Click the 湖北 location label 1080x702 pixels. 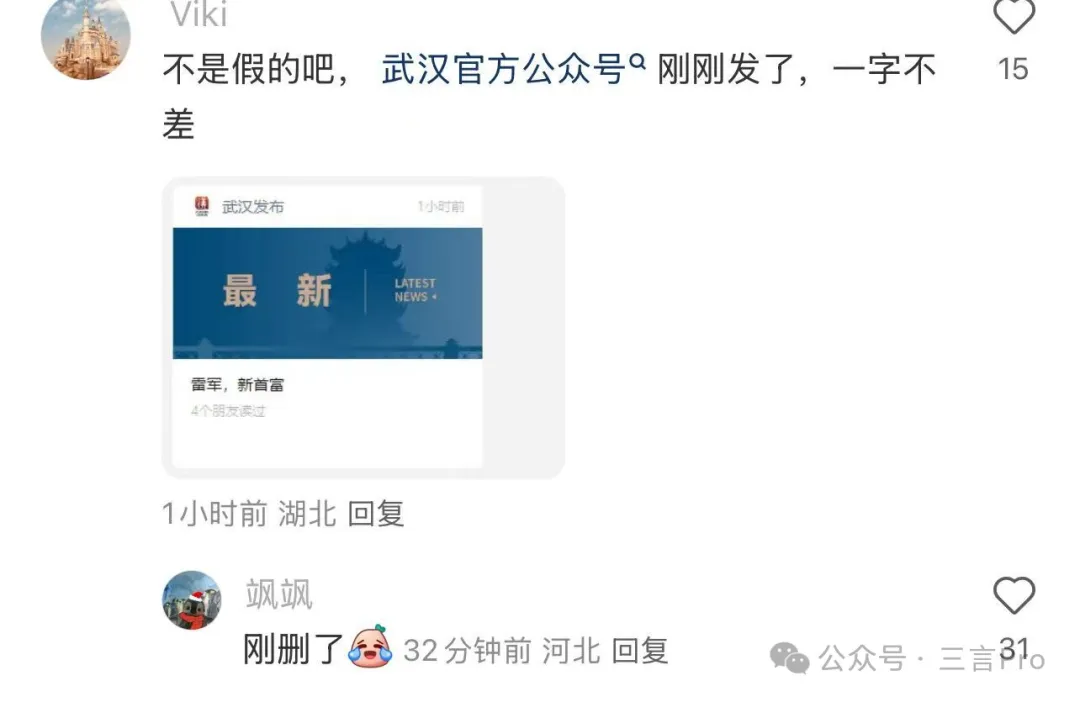click(307, 514)
